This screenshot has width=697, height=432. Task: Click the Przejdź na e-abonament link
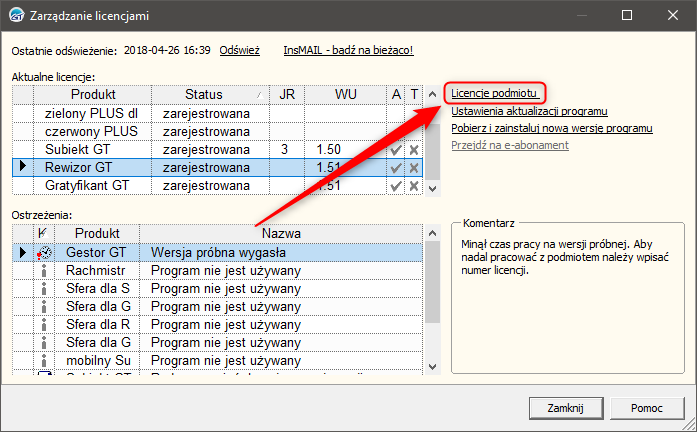pyautogui.click(x=510, y=145)
